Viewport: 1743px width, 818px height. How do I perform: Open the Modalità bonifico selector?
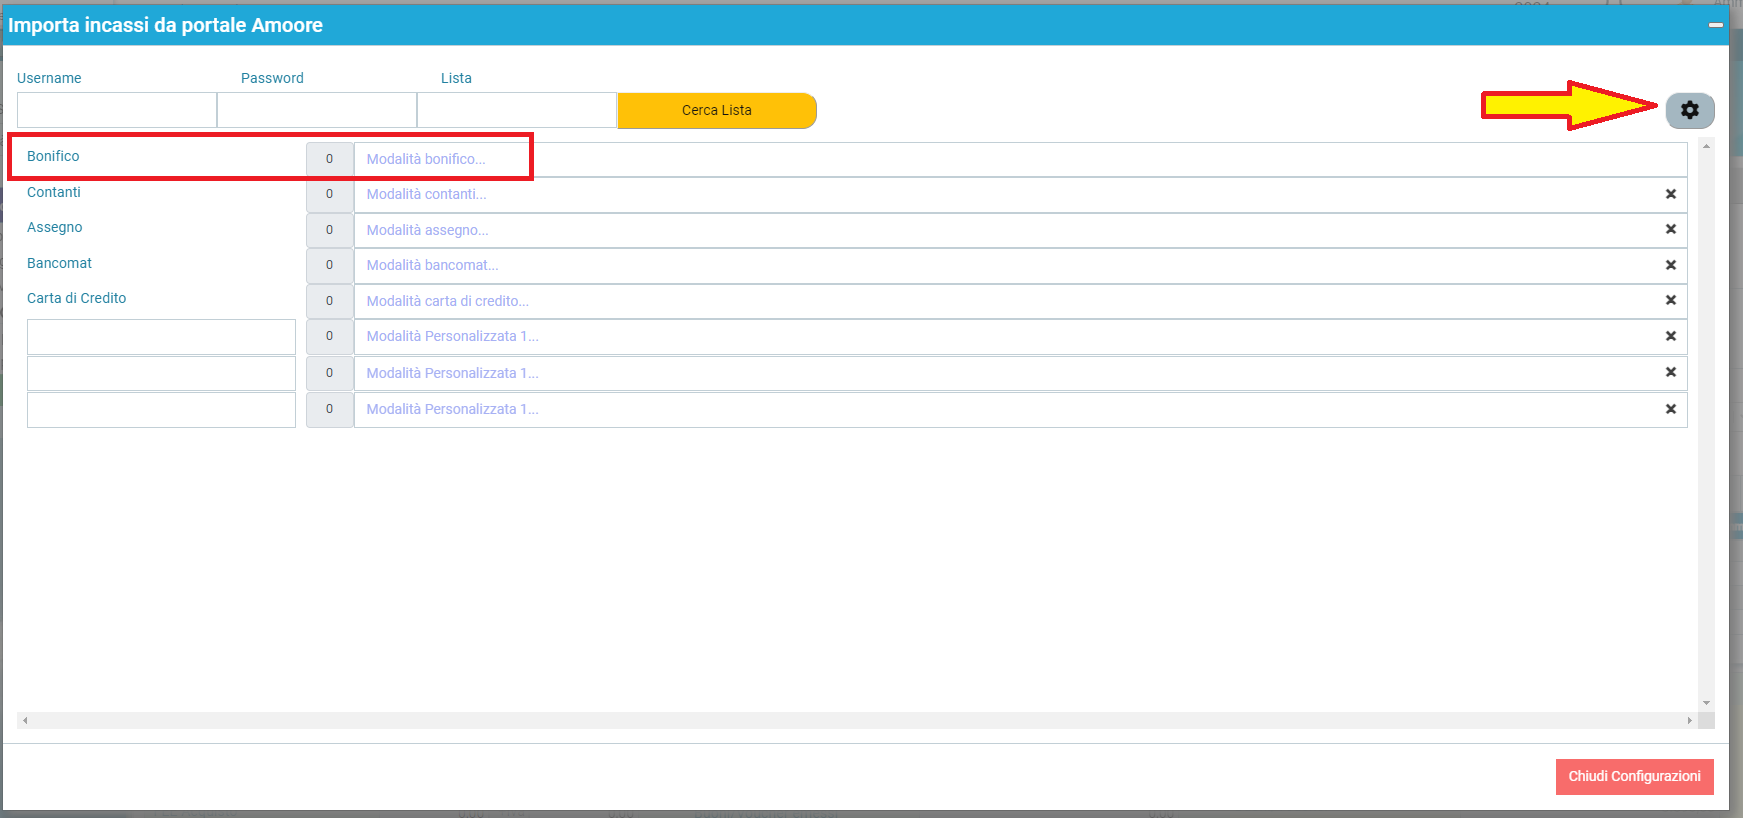[x=1020, y=159]
